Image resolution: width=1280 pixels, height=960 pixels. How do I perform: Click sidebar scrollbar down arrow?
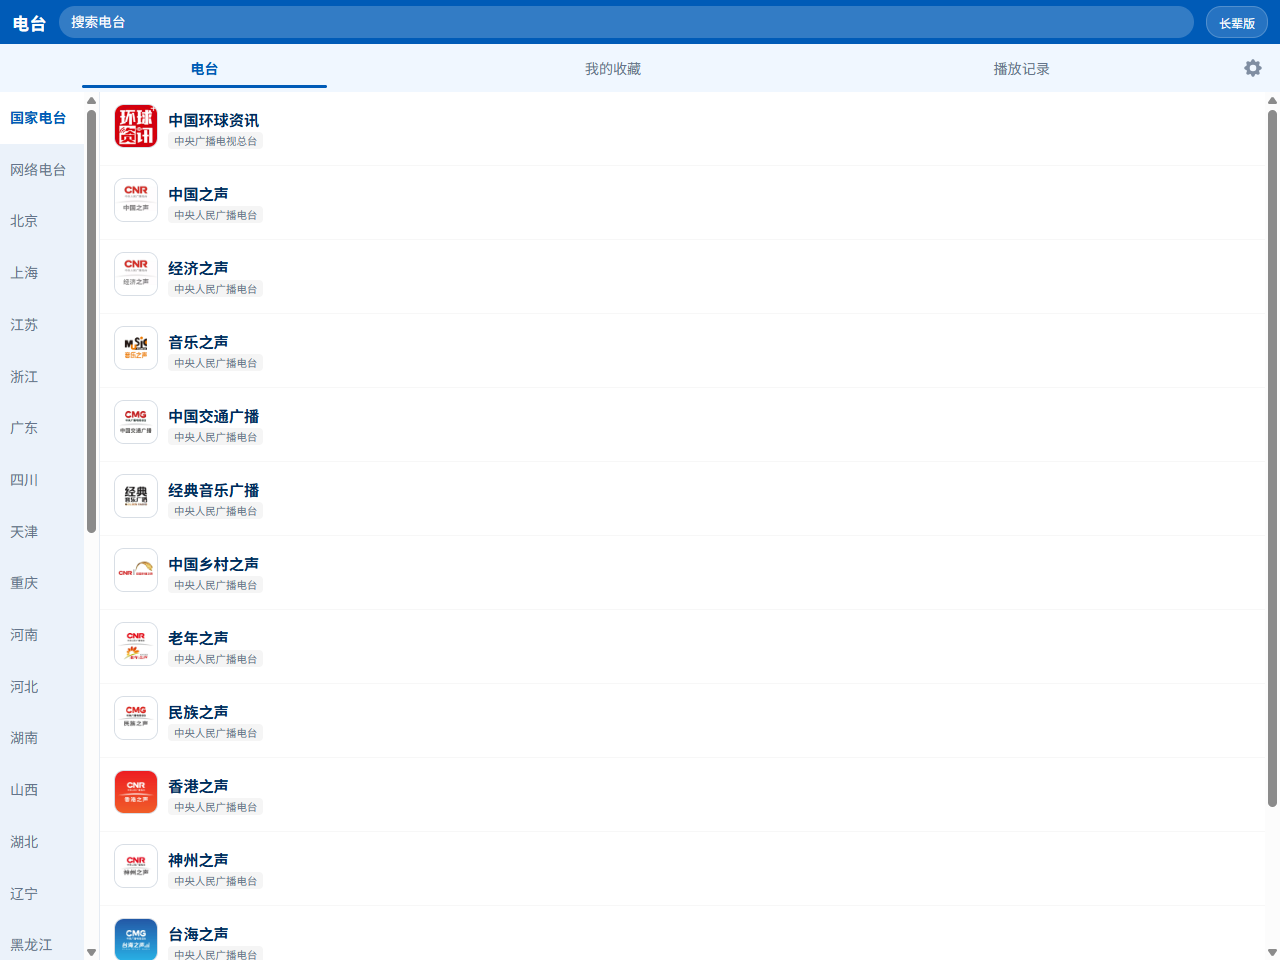[x=91, y=952]
